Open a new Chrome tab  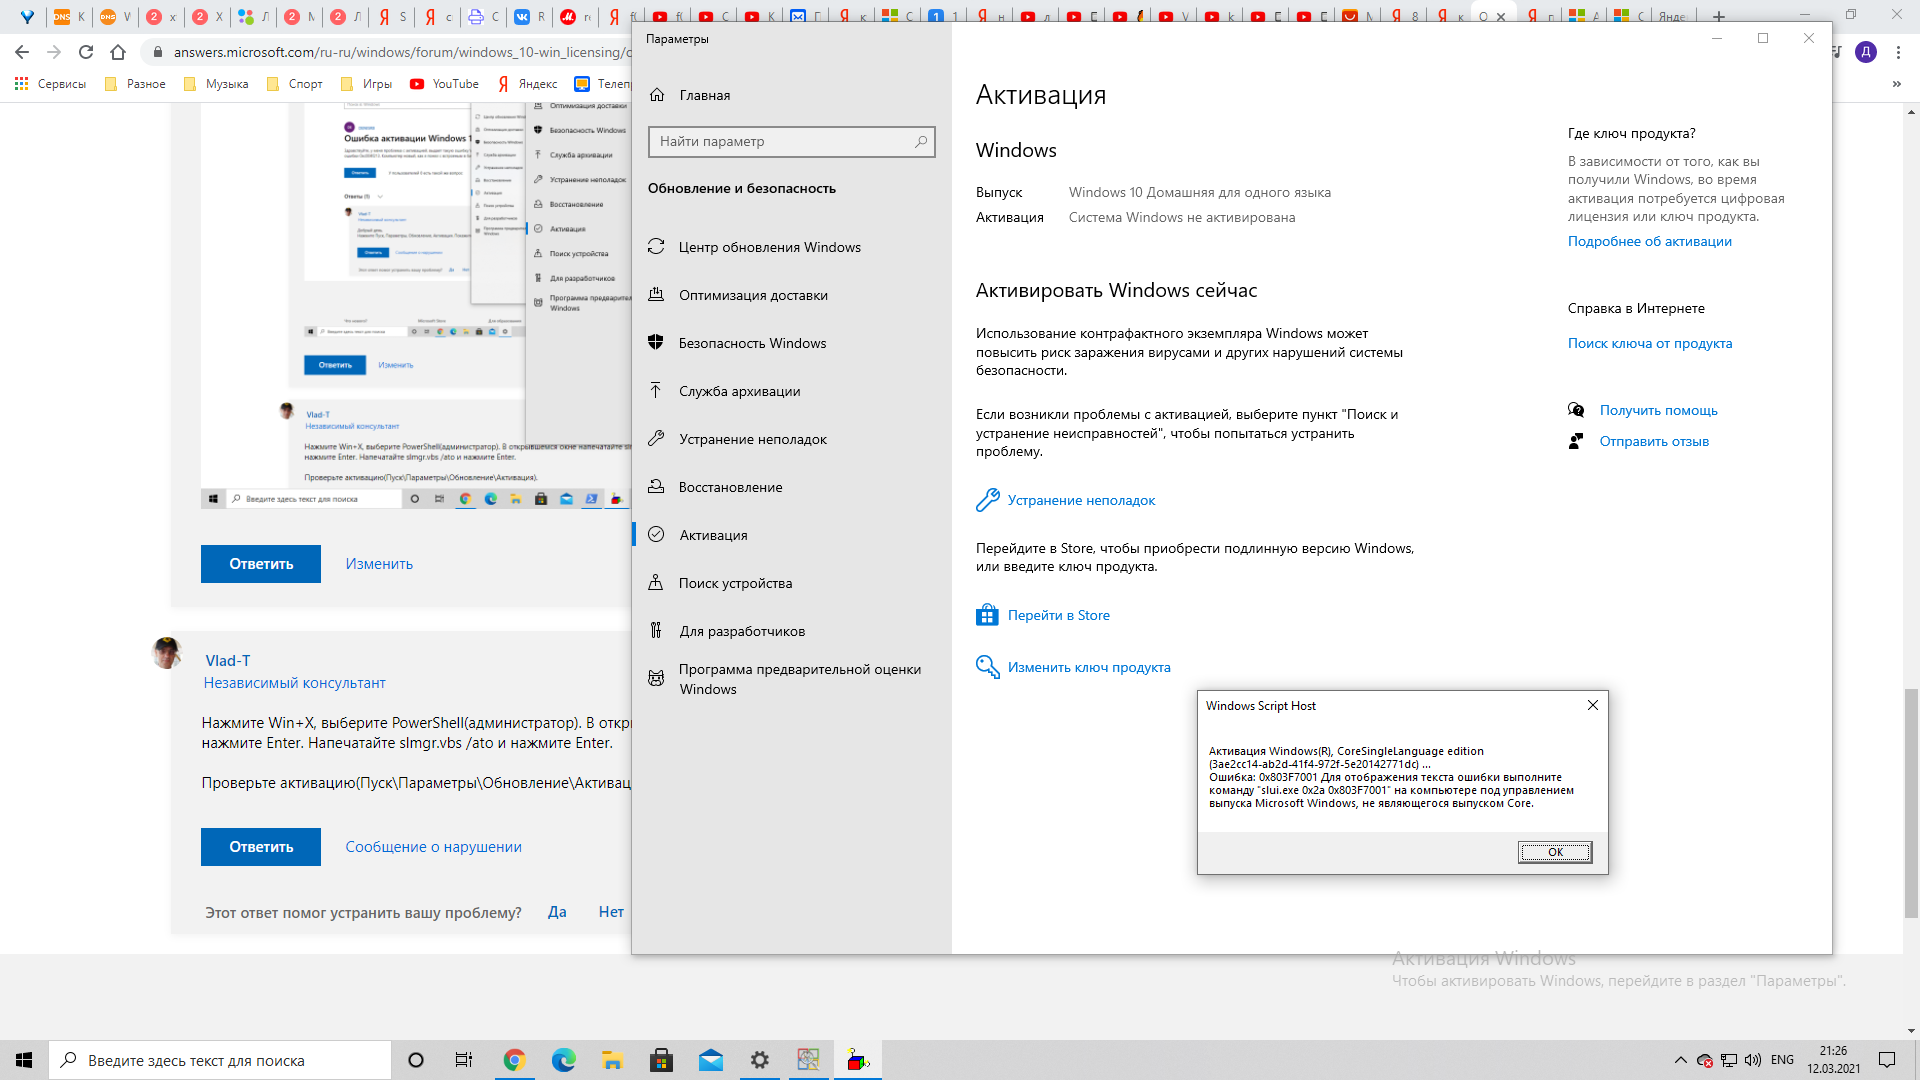point(1719,16)
